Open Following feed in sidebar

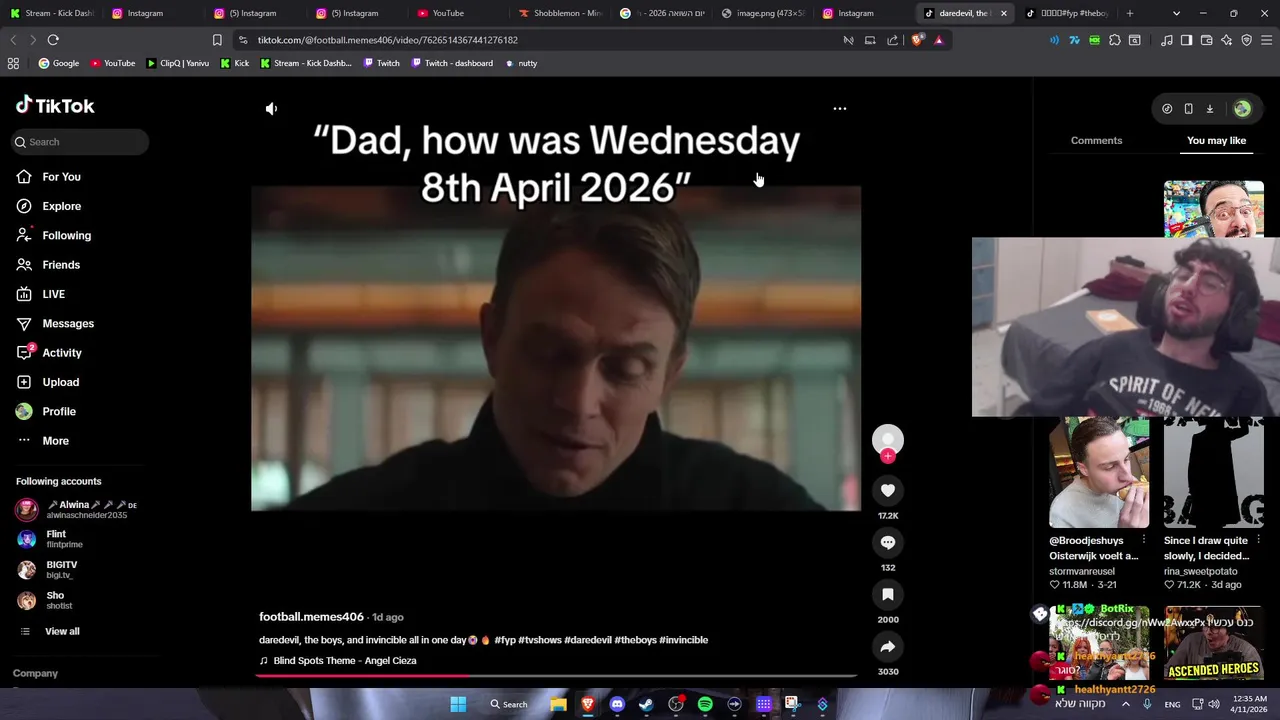point(66,235)
